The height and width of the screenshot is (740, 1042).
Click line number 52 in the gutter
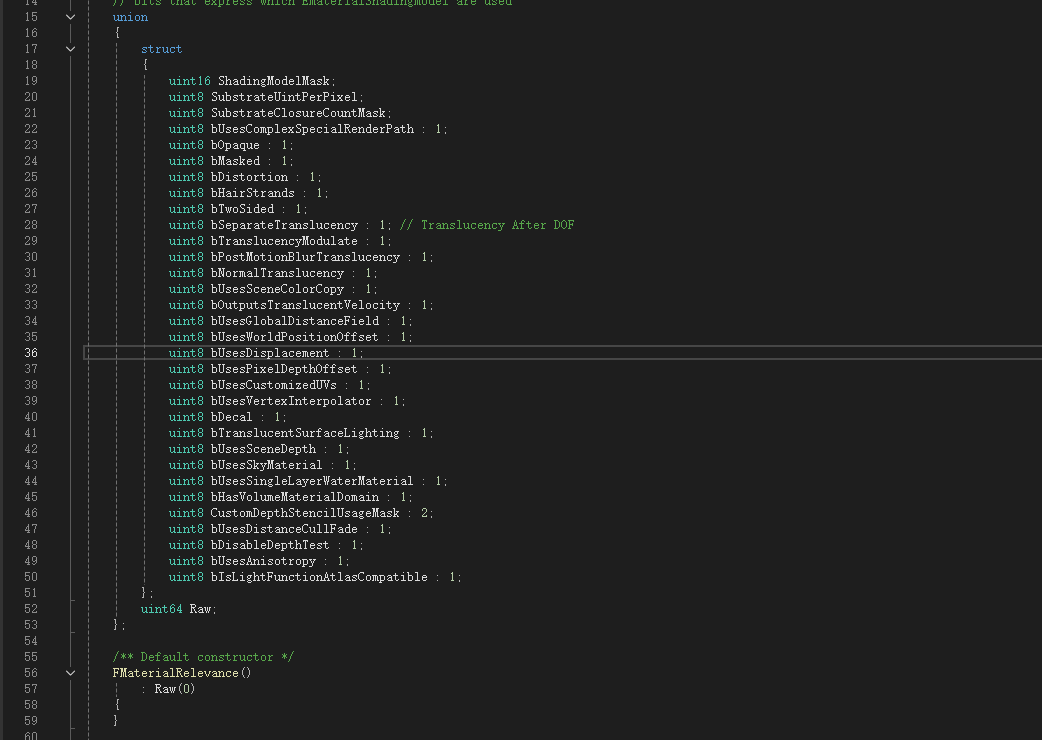pos(31,609)
